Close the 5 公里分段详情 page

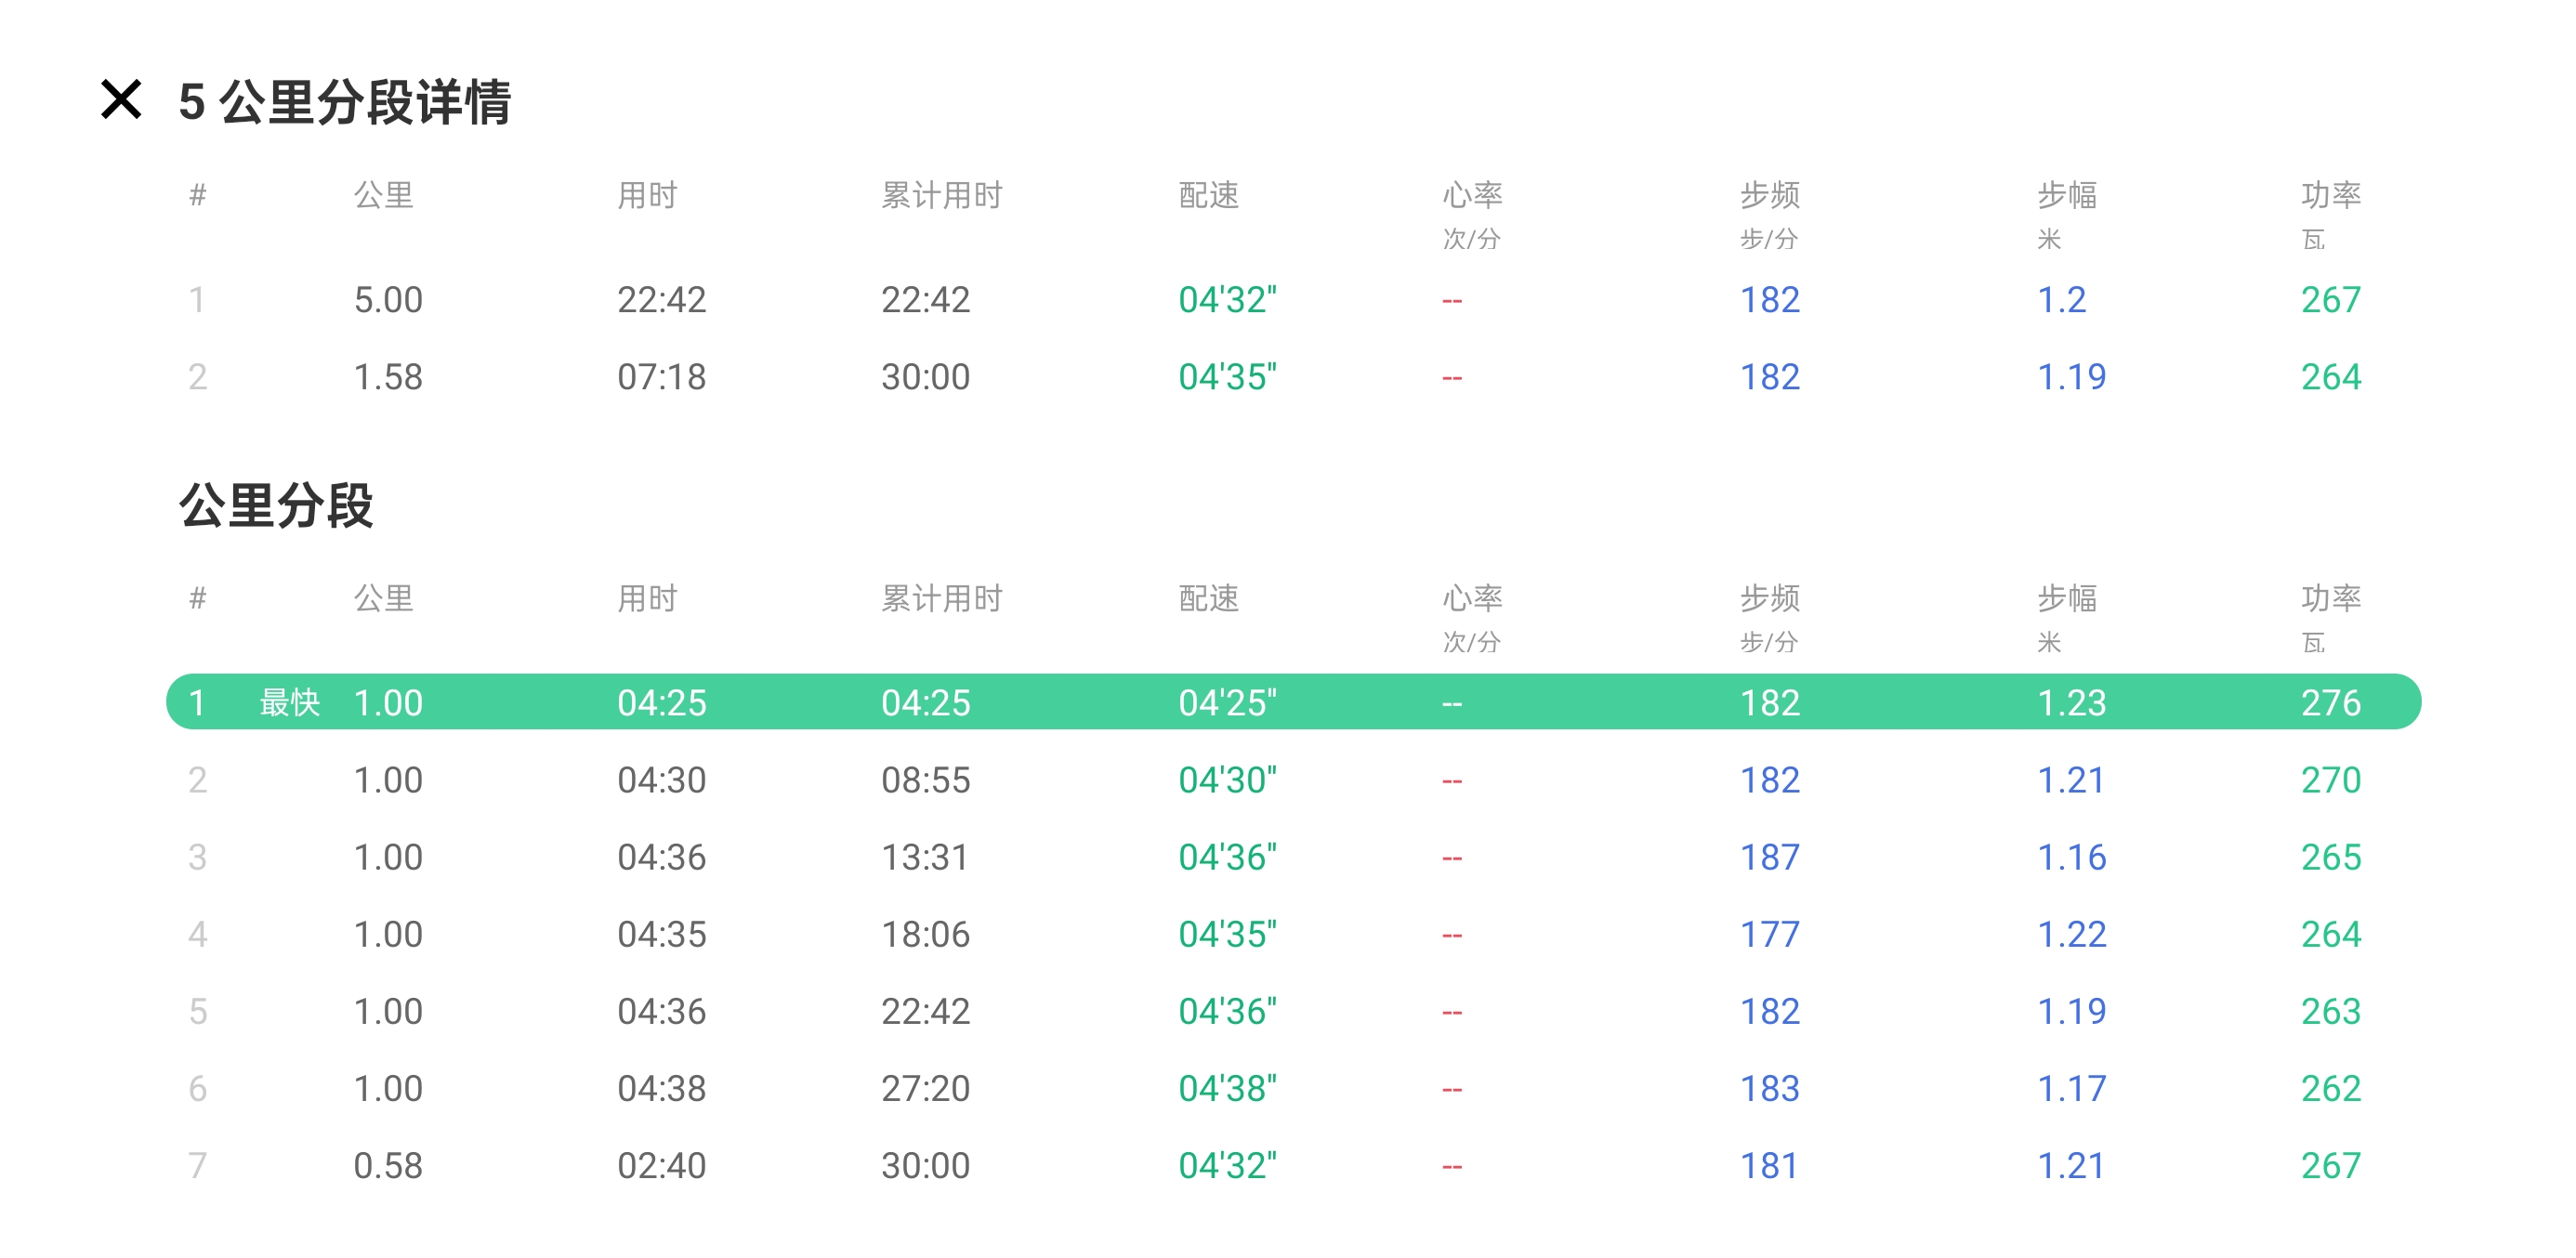[x=121, y=100]
